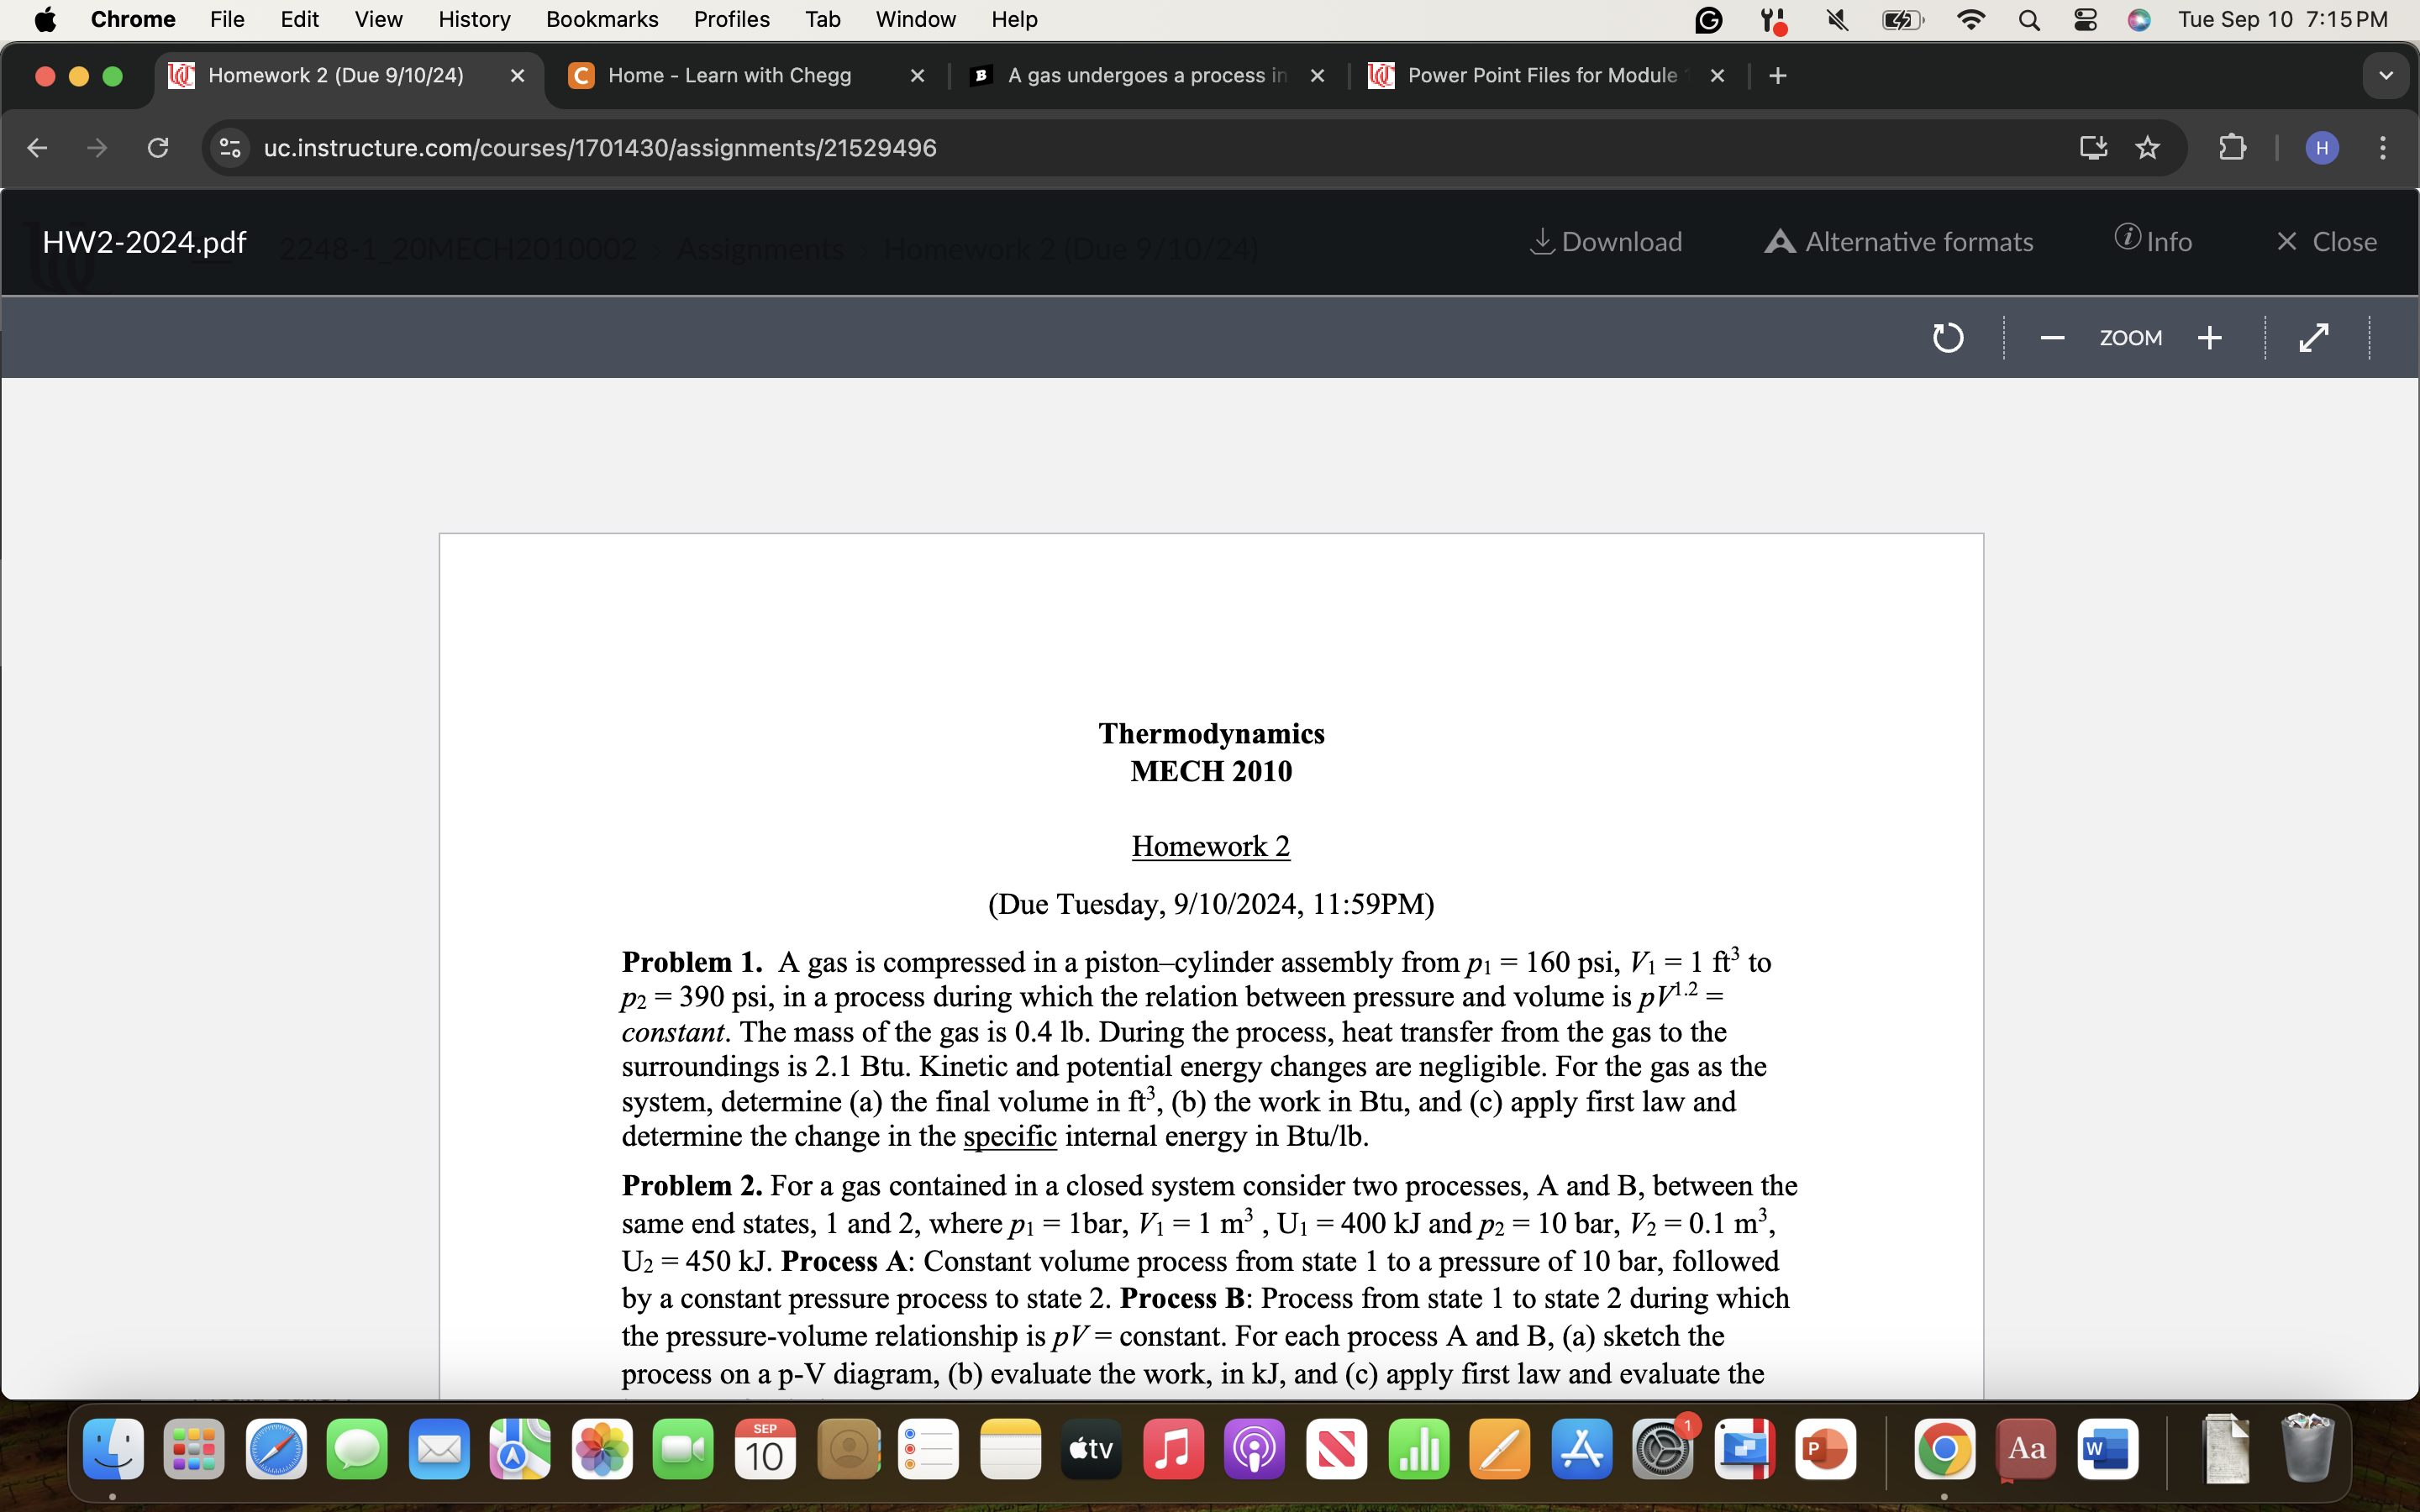Viewport: 2420px width, 1512px height.
Task: Zoom out using the minus control
Action: [x=2052, y=337]
